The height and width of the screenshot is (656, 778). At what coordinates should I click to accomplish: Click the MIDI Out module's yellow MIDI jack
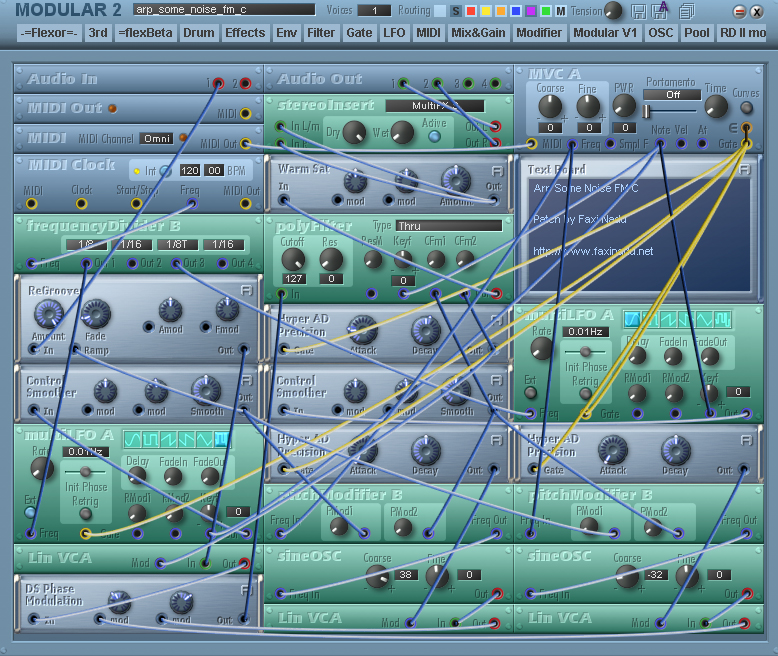tap(246, 114)
